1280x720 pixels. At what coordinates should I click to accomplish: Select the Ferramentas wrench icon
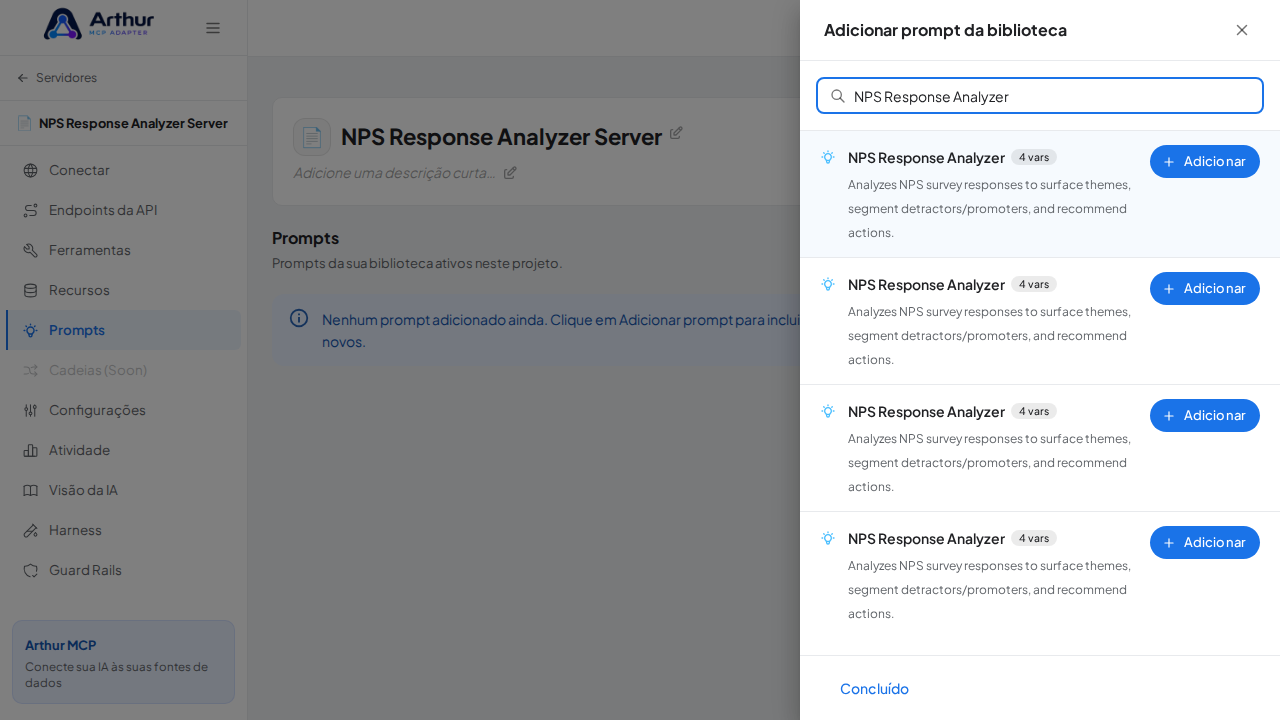[x=30, y=250]
